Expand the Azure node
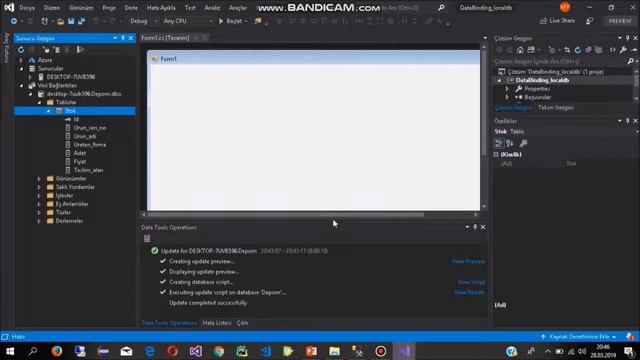 [x=21, y=60]
